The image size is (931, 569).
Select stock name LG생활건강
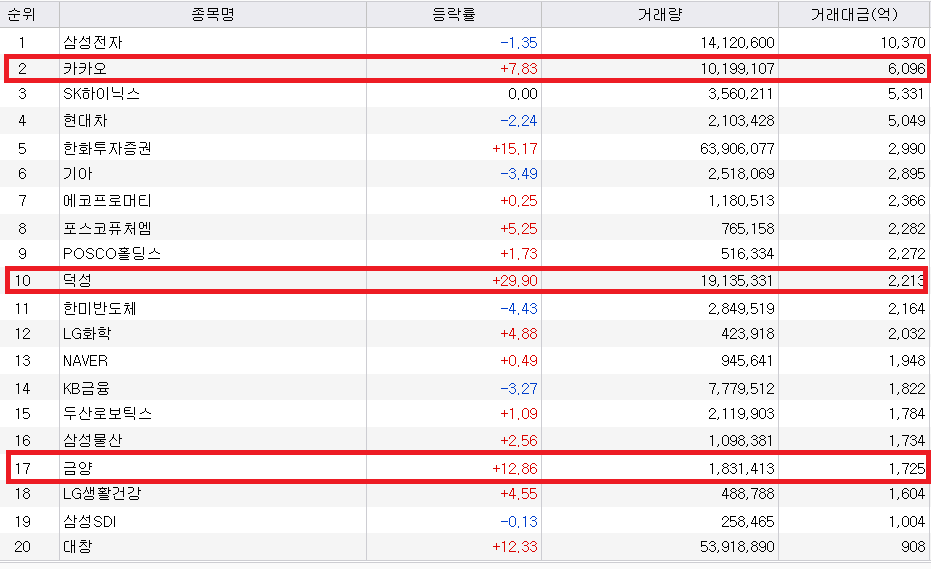[x=102, y=493]
